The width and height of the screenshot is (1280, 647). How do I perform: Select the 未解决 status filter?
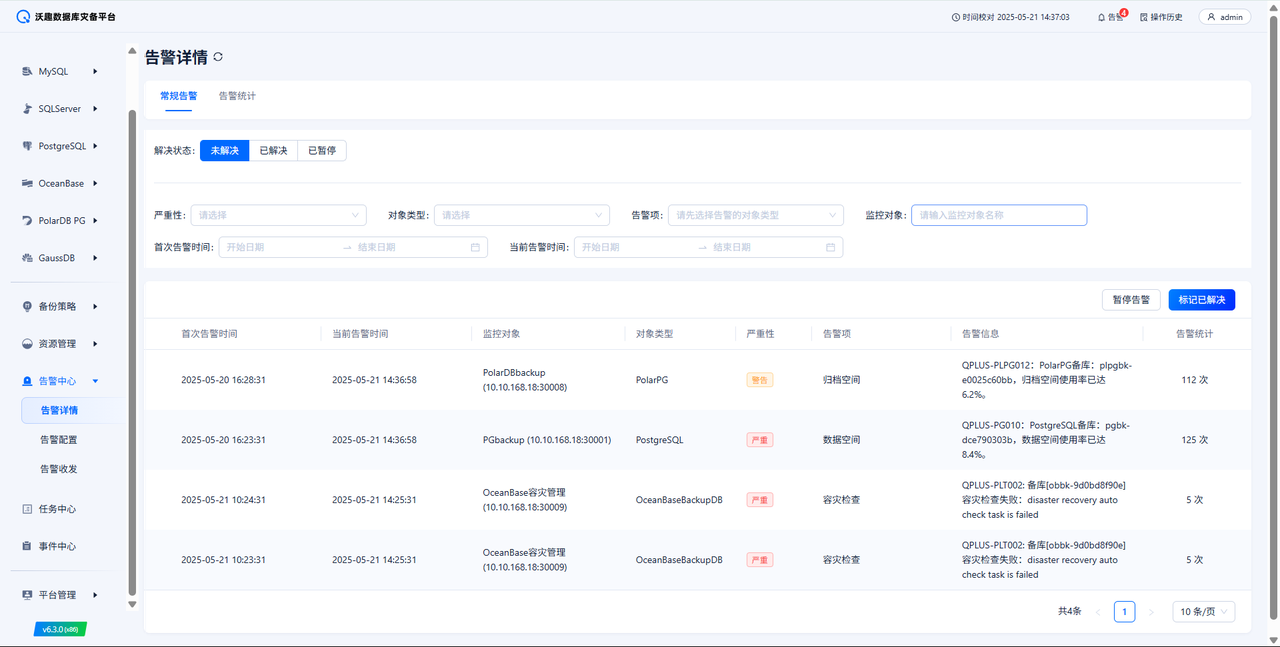224,150
